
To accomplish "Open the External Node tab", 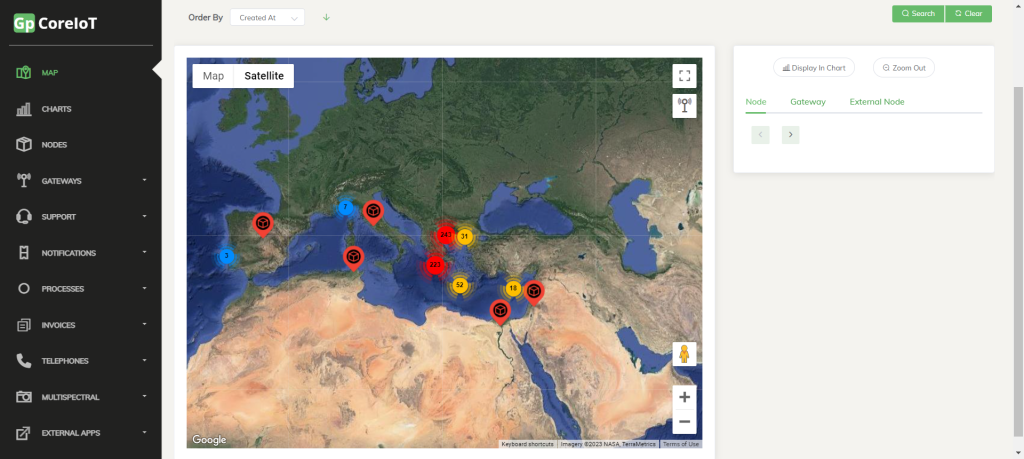I will tap(876, 102).
